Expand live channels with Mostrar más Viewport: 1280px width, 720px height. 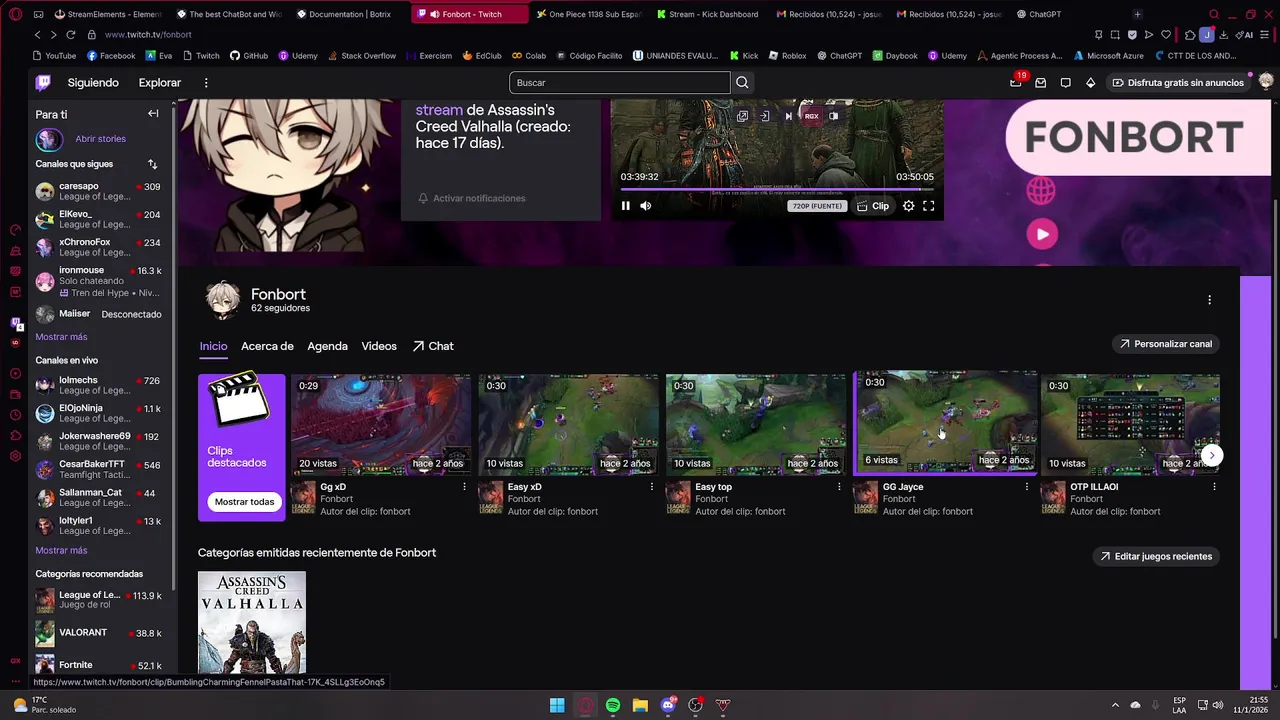(61, 550)
